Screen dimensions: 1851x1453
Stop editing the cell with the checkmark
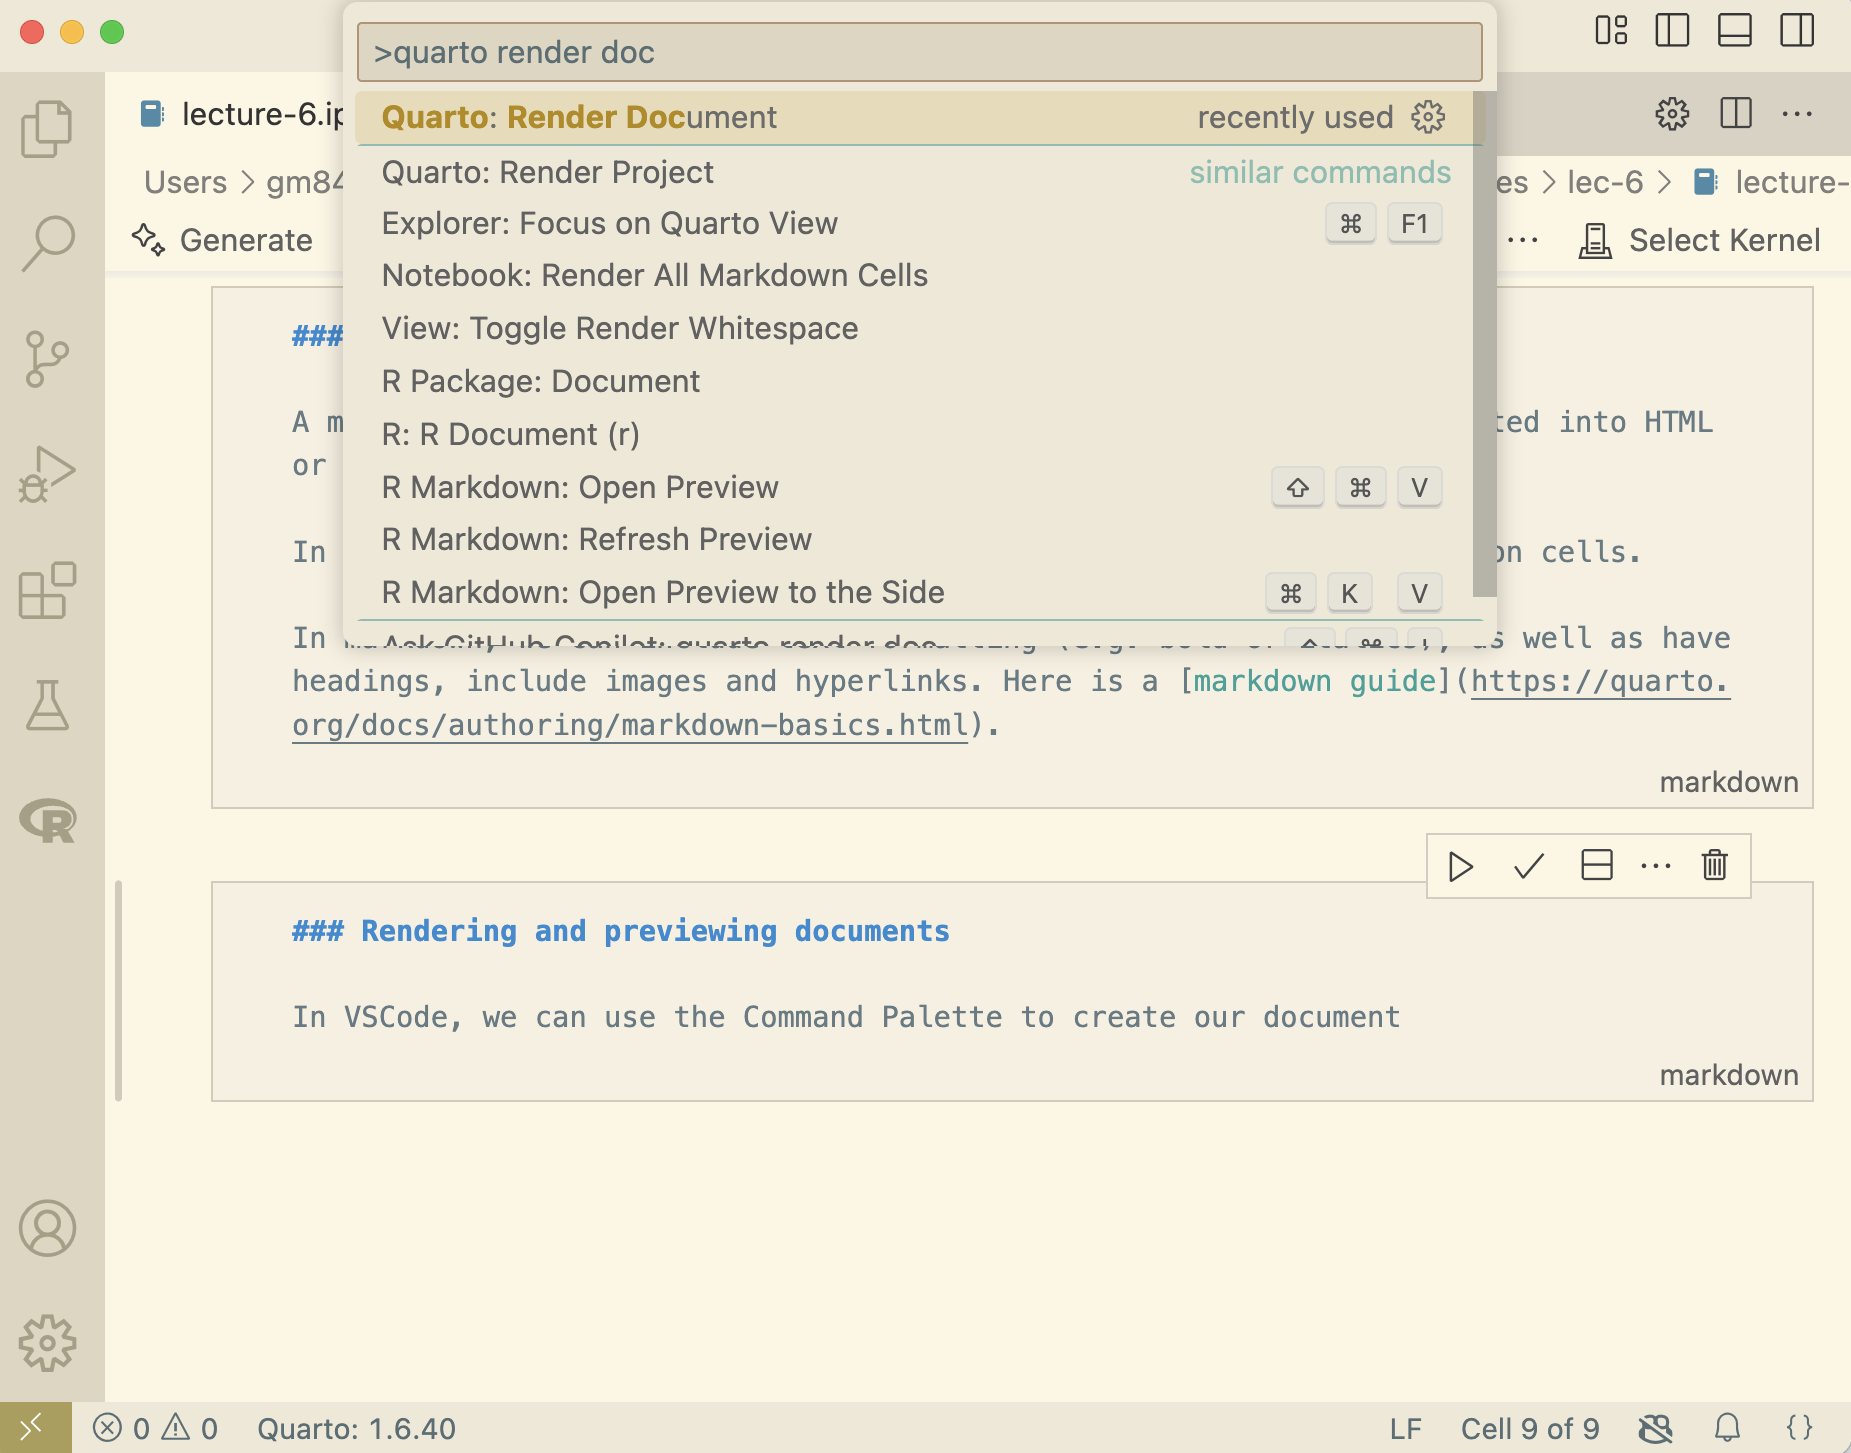click(x=1528, y=866)
